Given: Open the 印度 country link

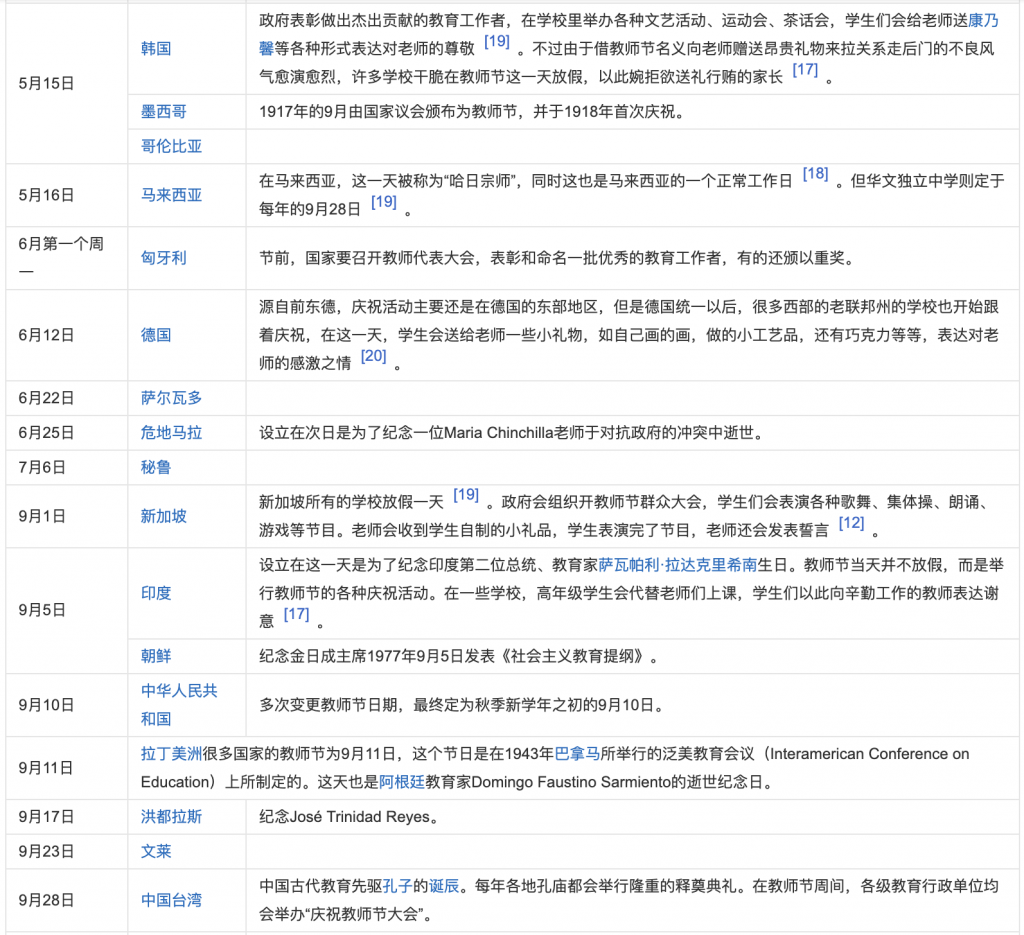Looking at the screenshot, I should click(155, 593).
